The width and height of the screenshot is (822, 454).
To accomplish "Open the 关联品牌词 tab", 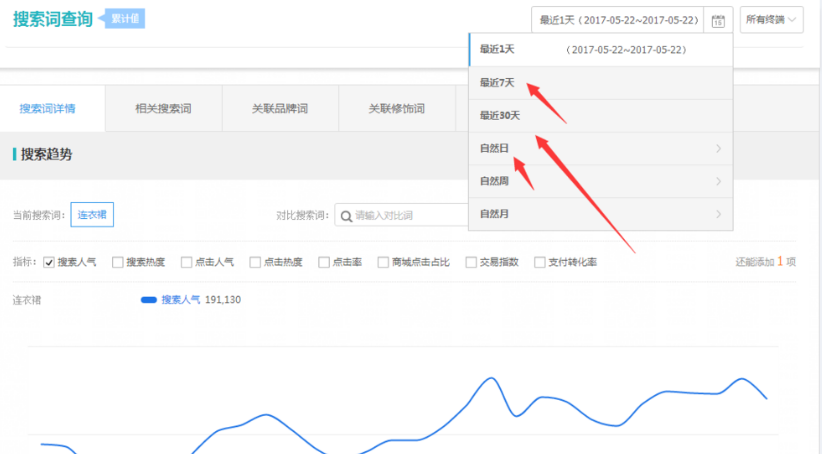I will tap(280, 109).
